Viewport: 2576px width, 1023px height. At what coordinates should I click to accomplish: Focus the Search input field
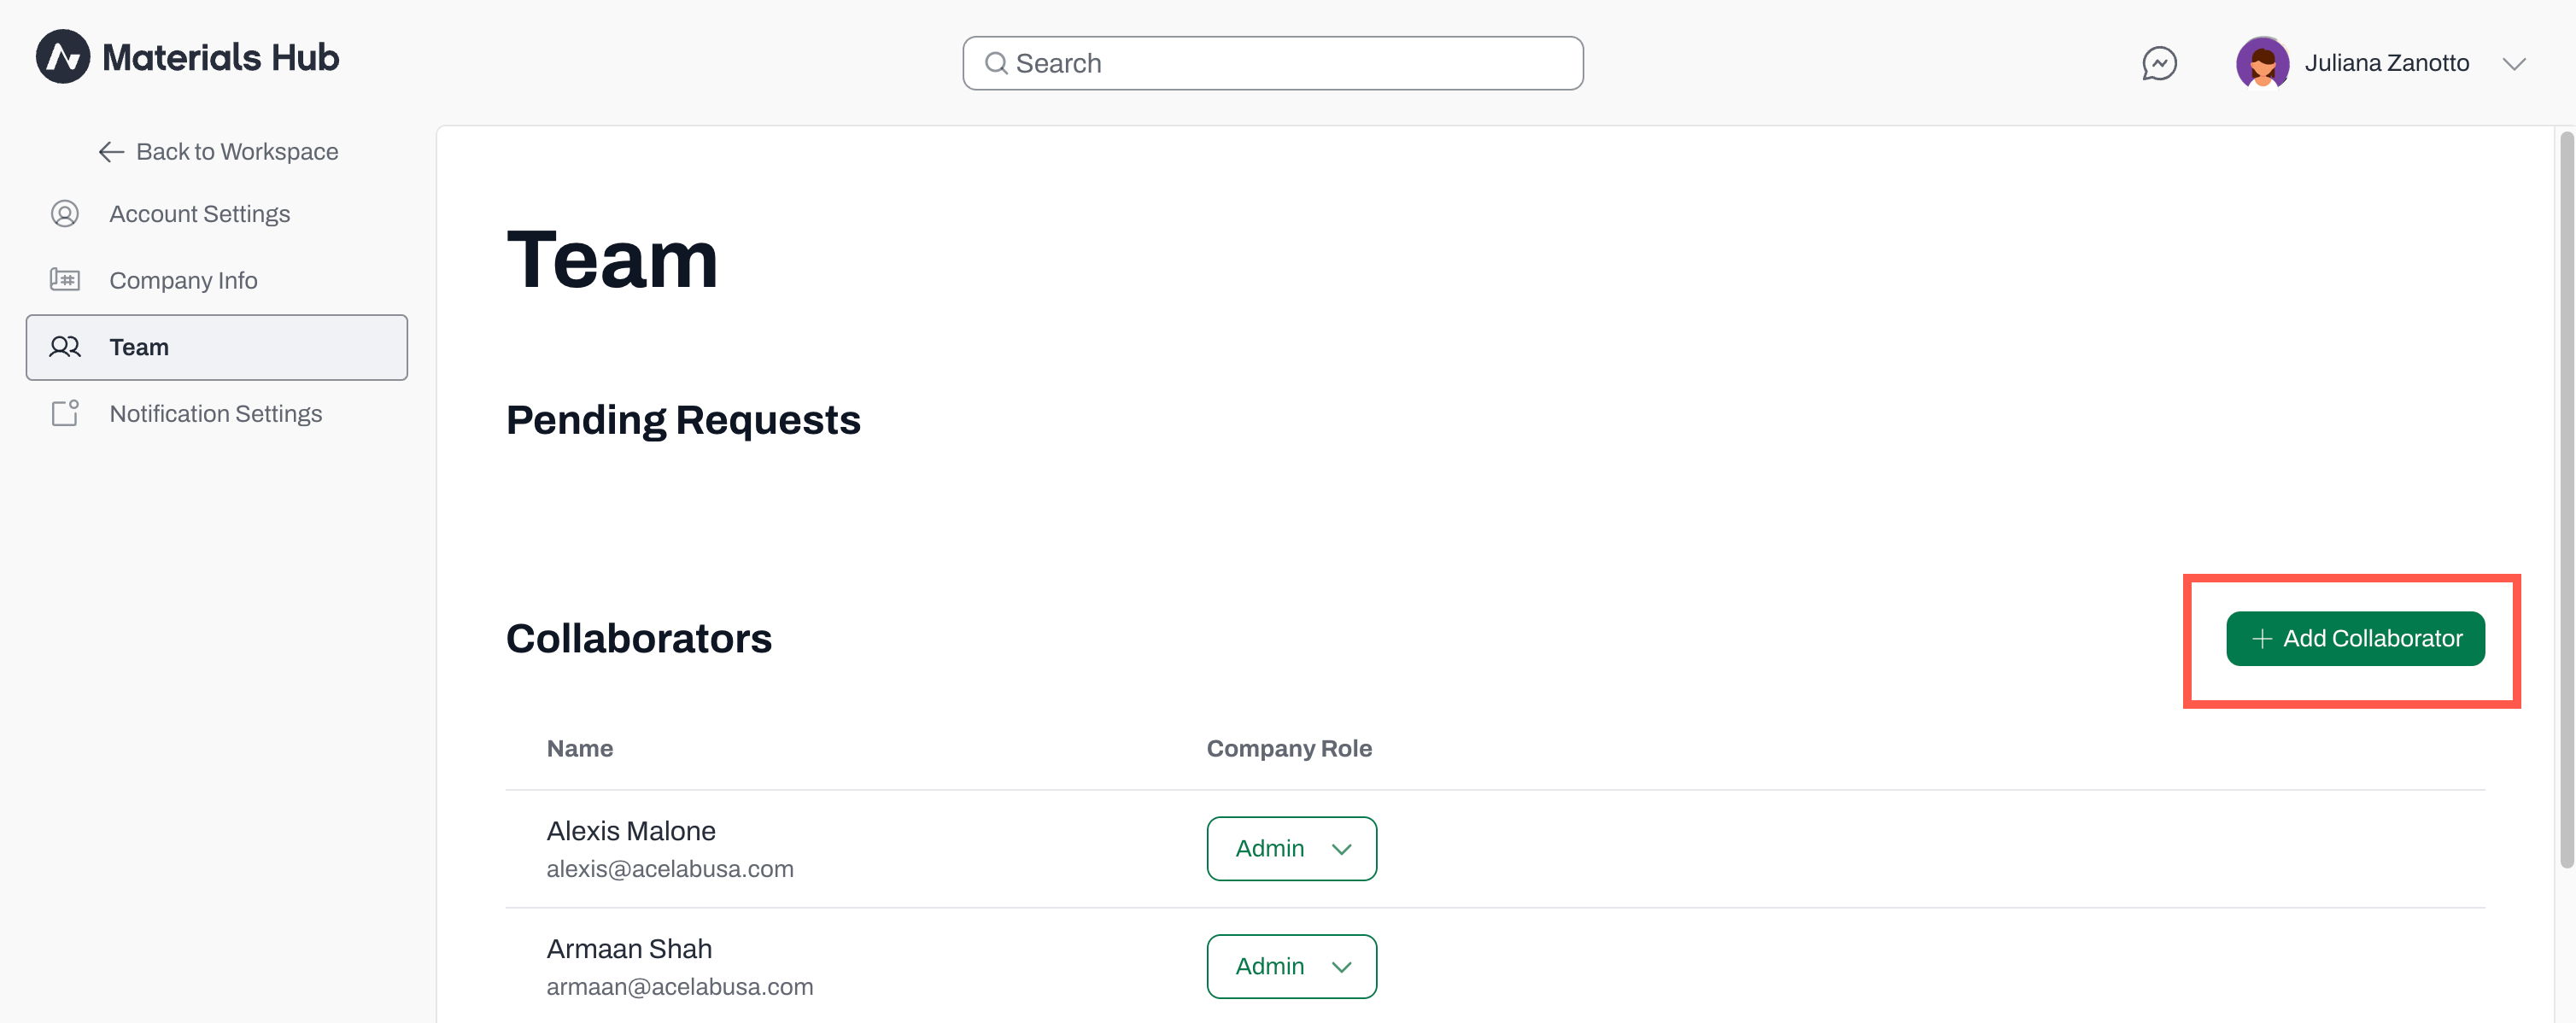pos(1273,63)
